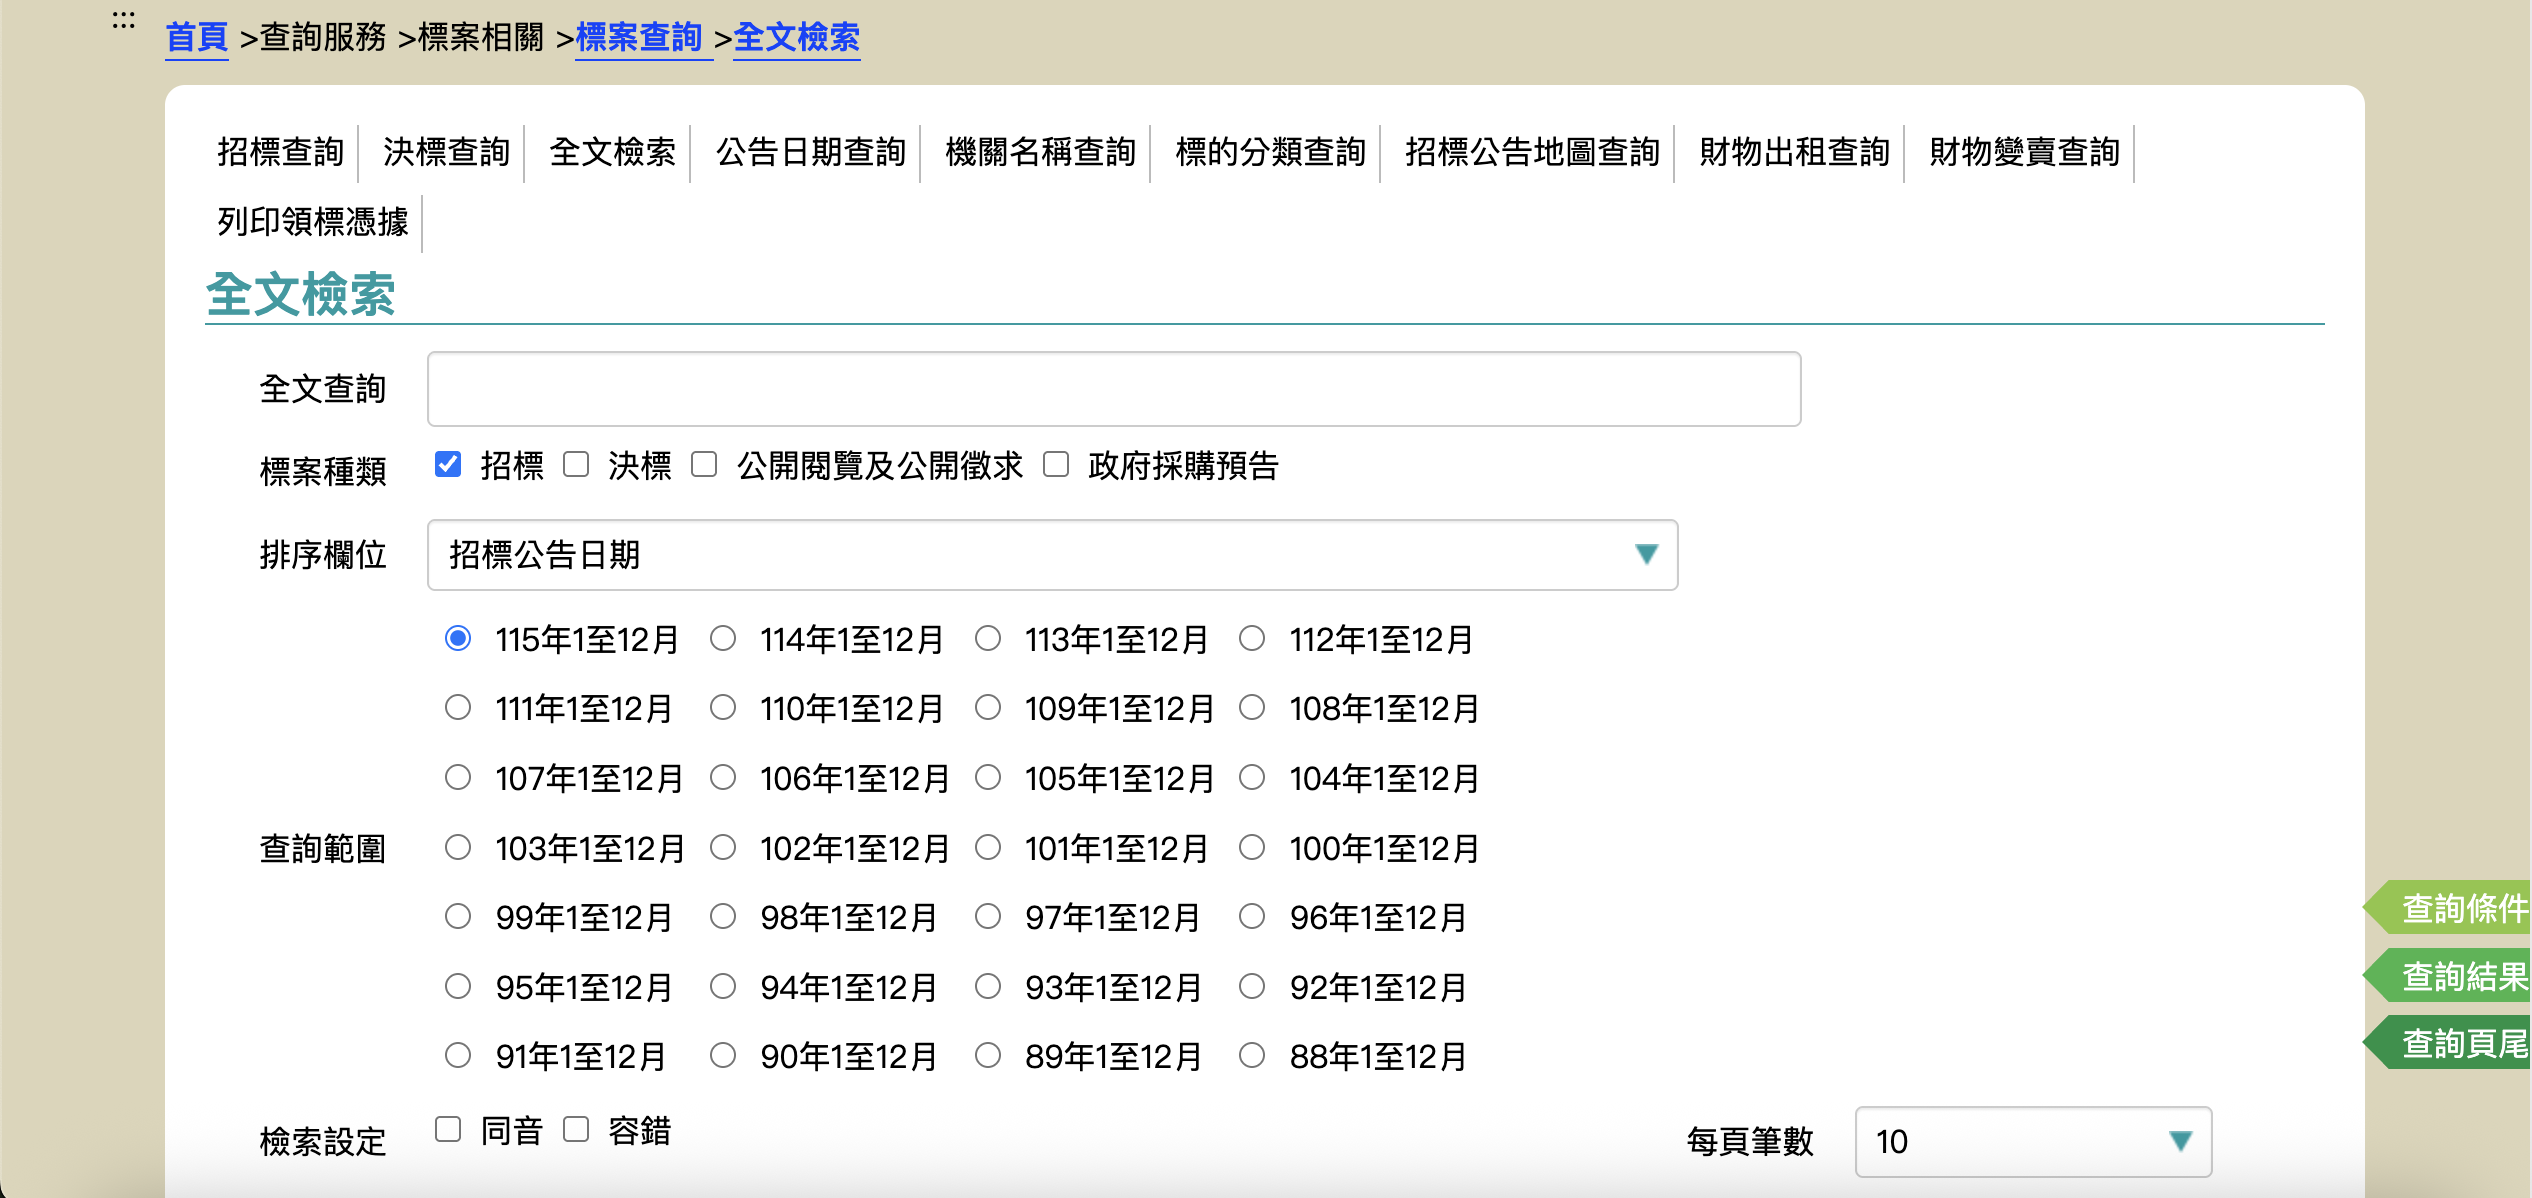Select 115年1至12月 radio button
This screenshot has width=2532, height=1198.
(x=458, y=638)
